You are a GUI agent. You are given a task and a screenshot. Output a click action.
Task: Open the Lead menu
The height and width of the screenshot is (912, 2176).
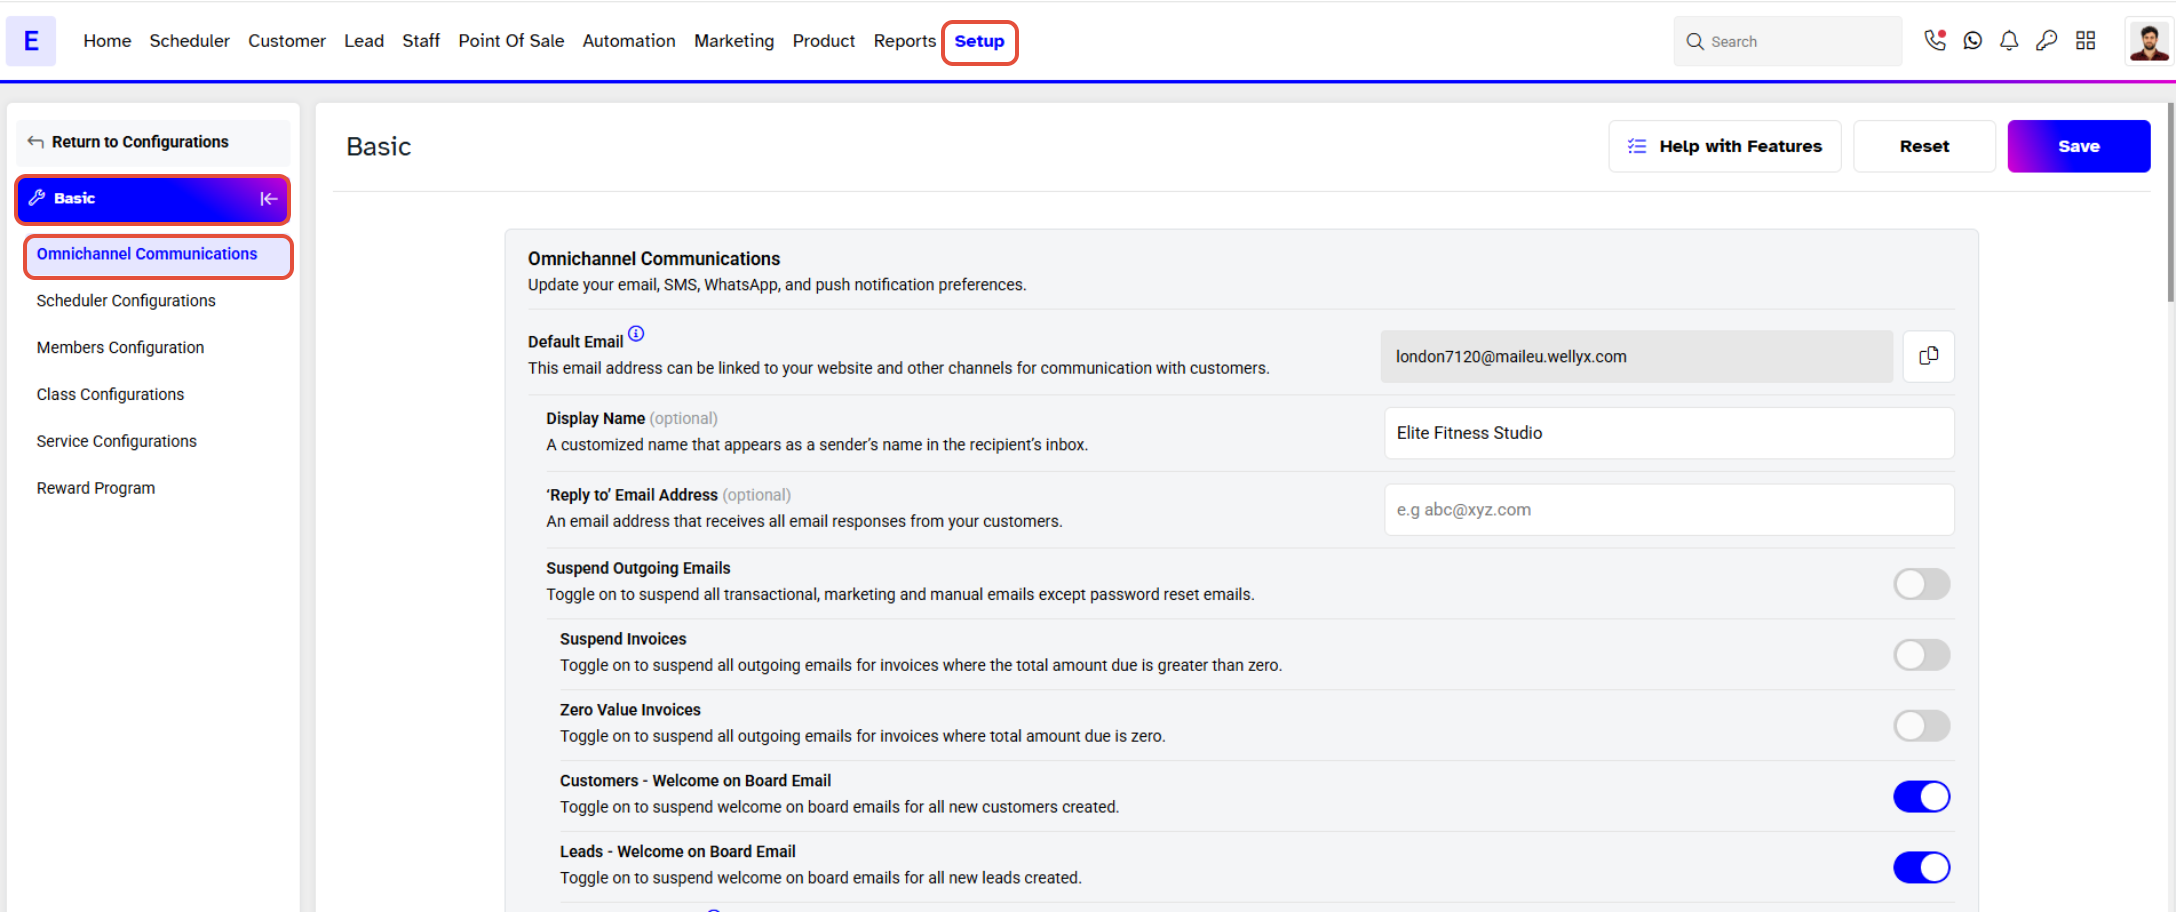364,41
